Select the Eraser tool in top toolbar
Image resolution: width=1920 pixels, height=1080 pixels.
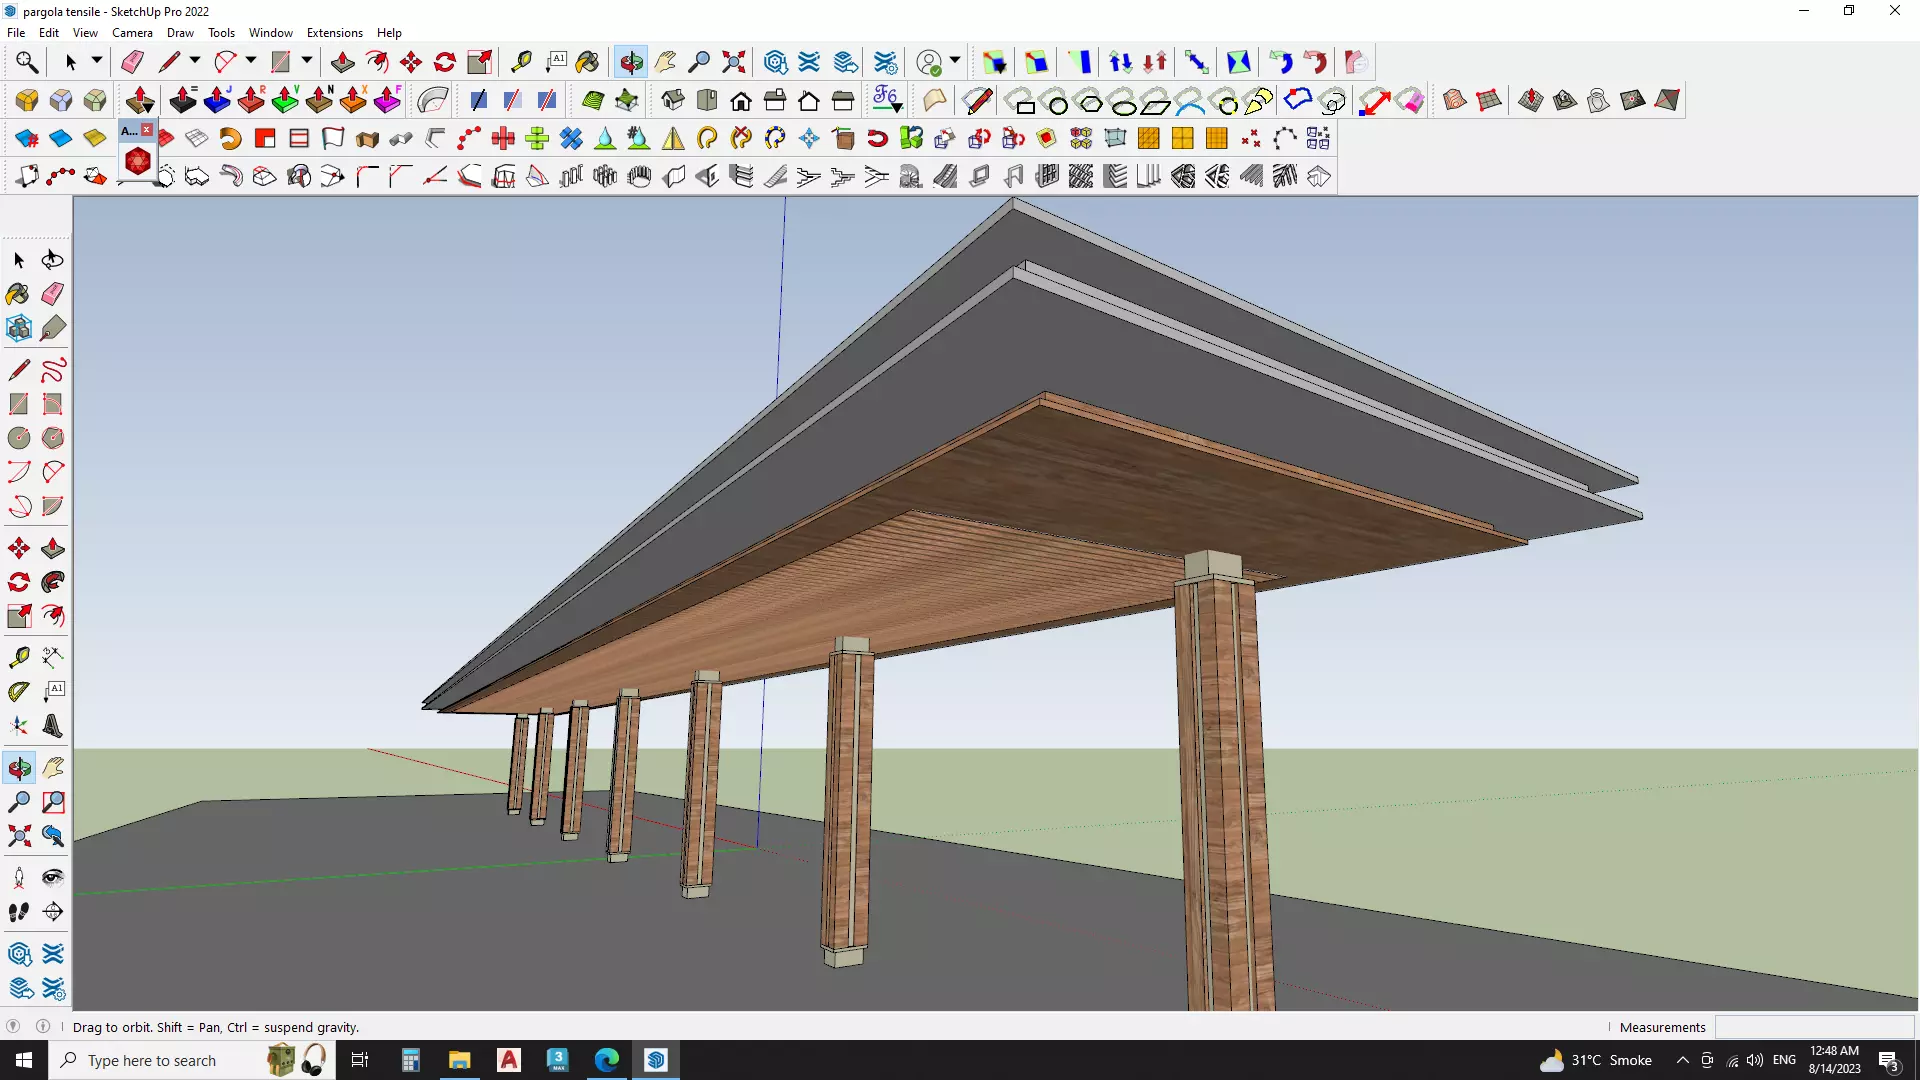point(132,62)
